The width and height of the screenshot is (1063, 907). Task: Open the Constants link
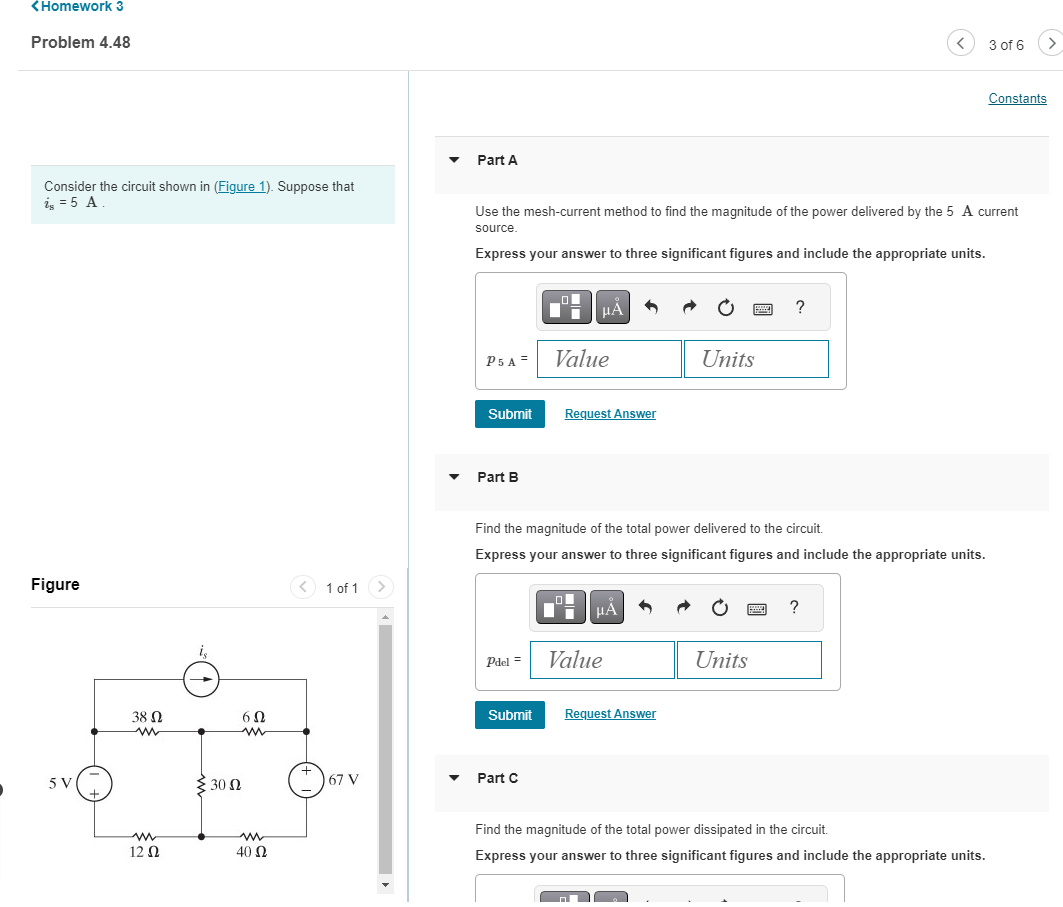pyautogui.click(x=1017, y=98)
